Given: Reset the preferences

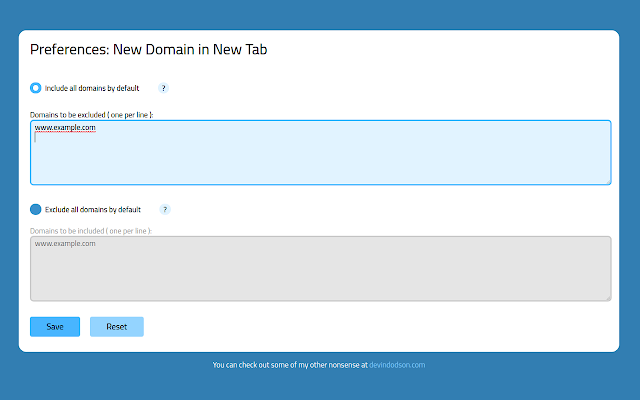Looking at the screenshot, I should [x=117, y=327].
